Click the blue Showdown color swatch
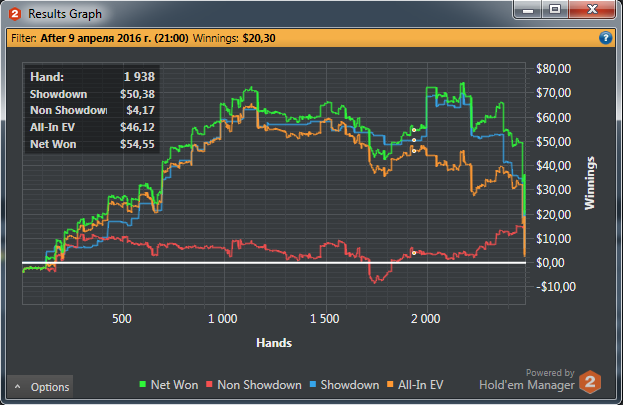Screen dimensions: 623x405 click(x=313, y=384)
